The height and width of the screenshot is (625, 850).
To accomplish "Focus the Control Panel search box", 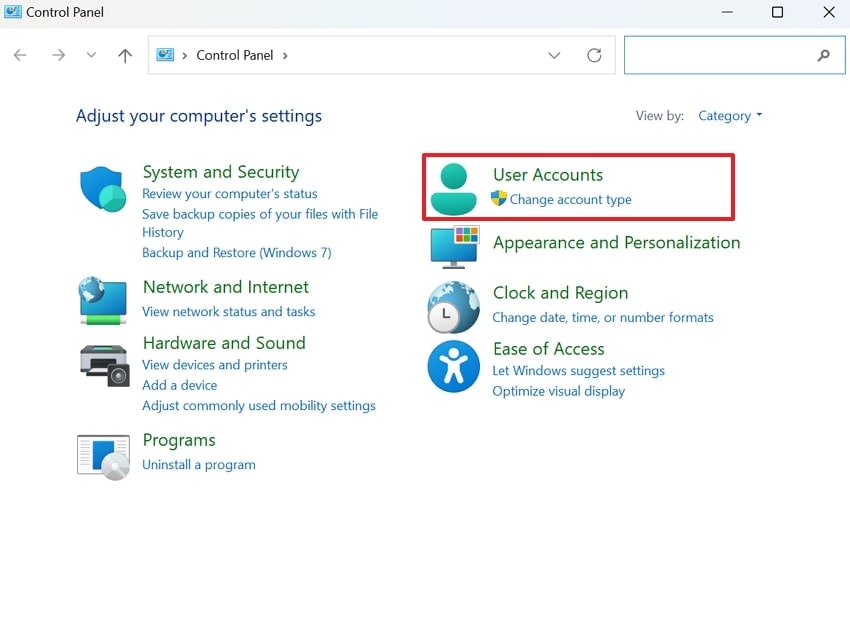I will pyautogui.click(x=735, y=55).
